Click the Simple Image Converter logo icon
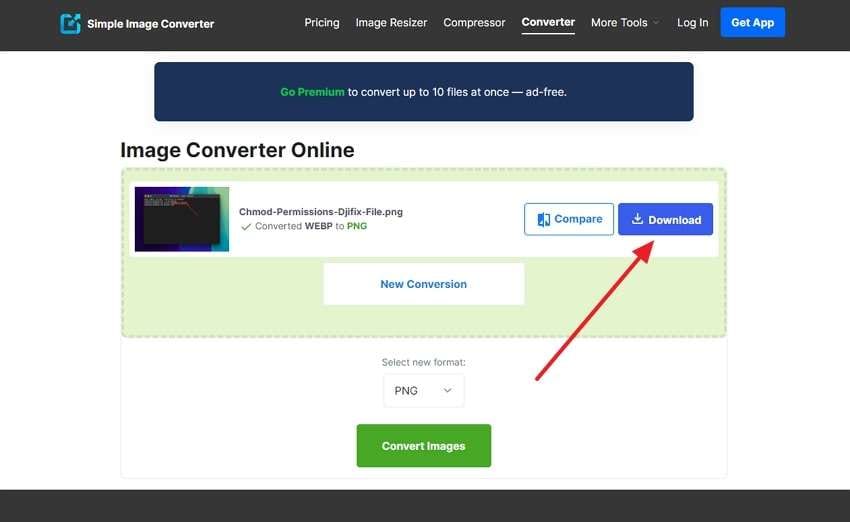Viewport: 850px width, 522px height. (x=70, y=23)
